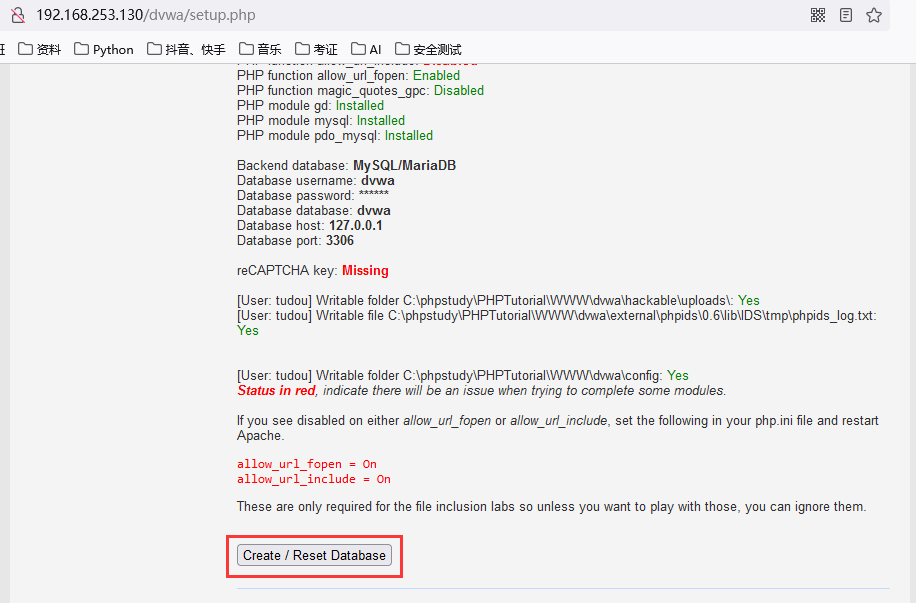
Task: Click the reCAPTCHA key Missing status
Action: pos(365,271)
